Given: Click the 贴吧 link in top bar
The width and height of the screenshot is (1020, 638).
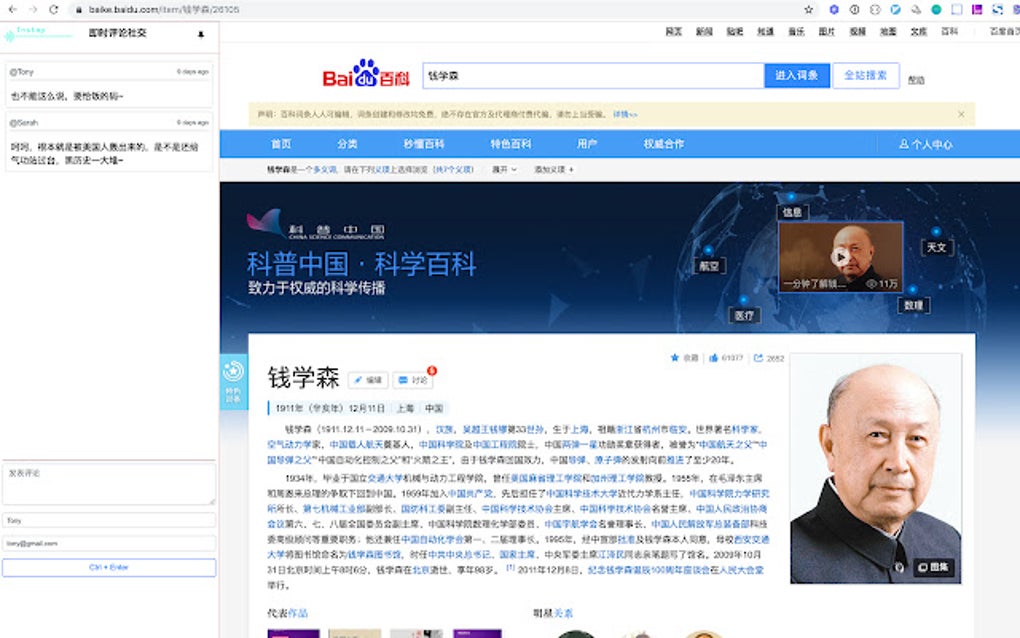Looking at the screenshot, I should pyautogui.click(x=734, y=31).
